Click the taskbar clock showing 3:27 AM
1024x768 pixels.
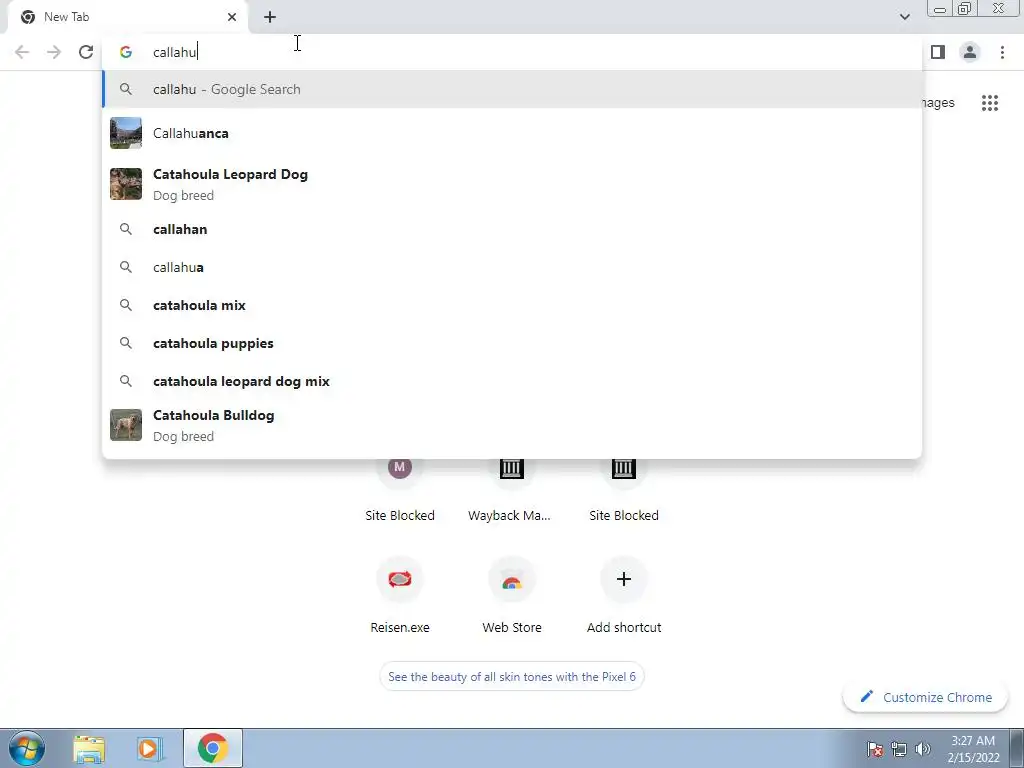tap(973, 749)
